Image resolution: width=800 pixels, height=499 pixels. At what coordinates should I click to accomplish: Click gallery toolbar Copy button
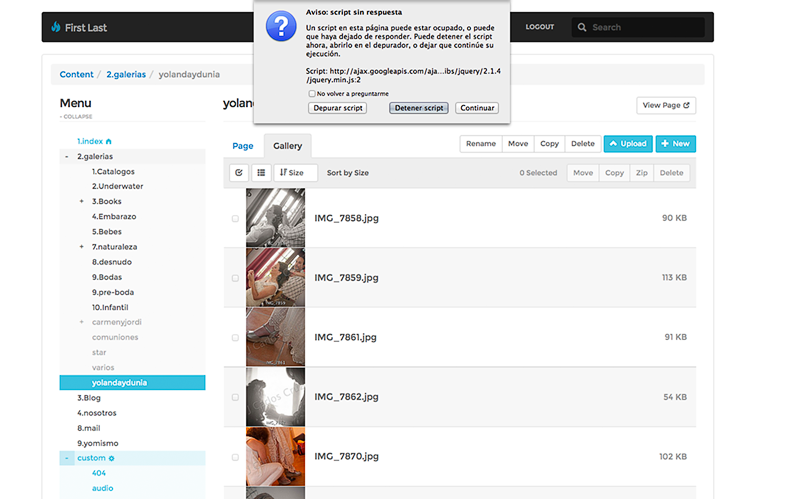click(x=614, y=173)
